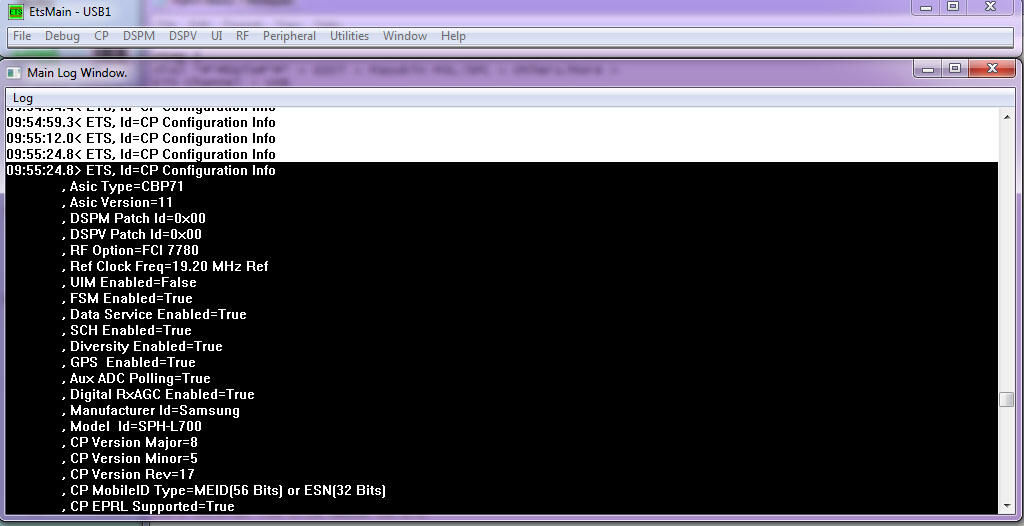The height and width of the screenshot is (526, 1024).
Task: Open the Window menu
Action: [x=405, y=36]
